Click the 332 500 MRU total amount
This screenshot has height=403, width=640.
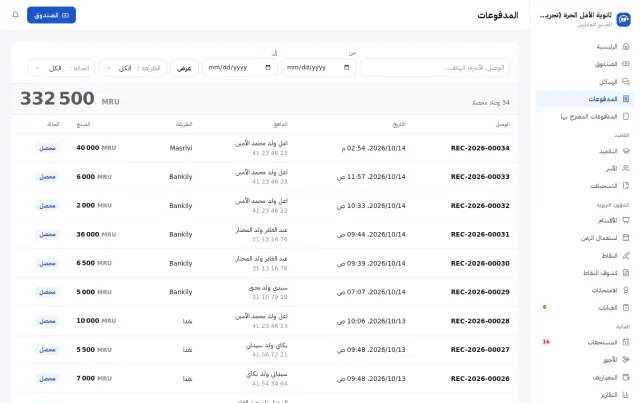(x=70, y=99)
